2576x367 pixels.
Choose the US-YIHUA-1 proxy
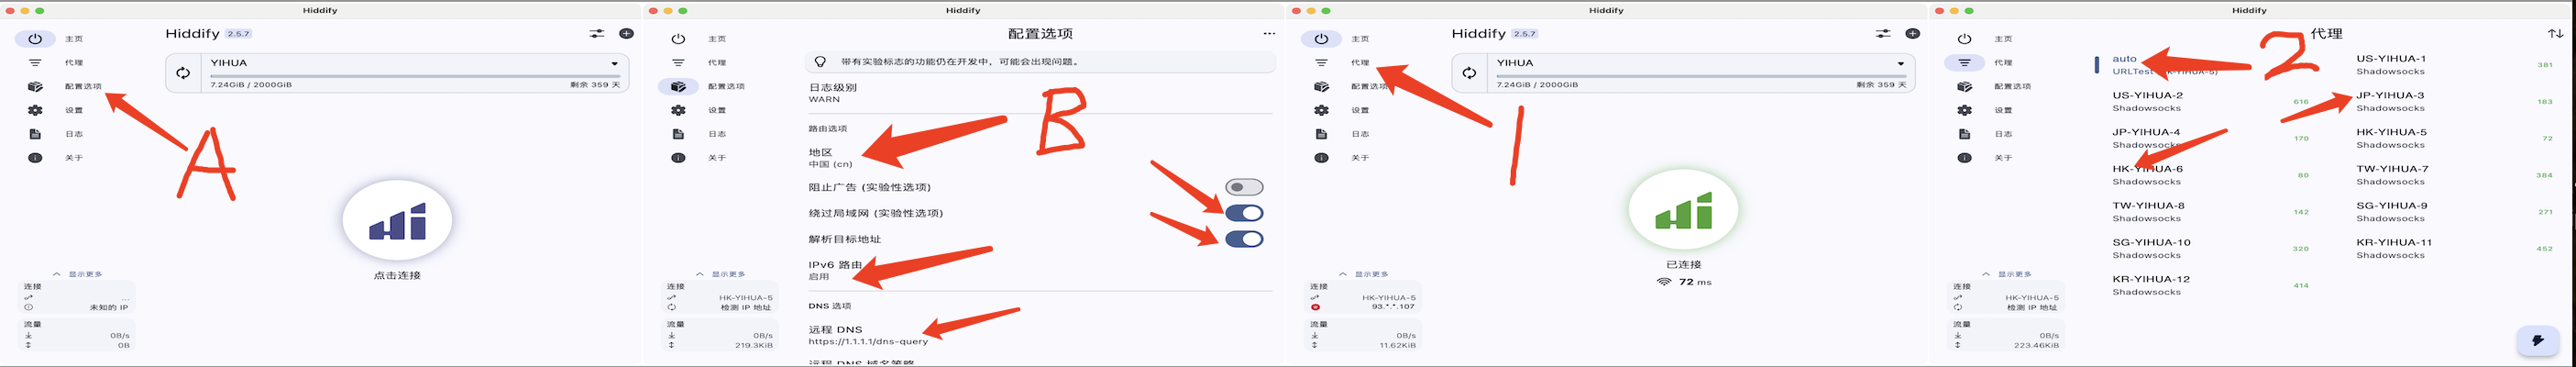pos(2454,65)
